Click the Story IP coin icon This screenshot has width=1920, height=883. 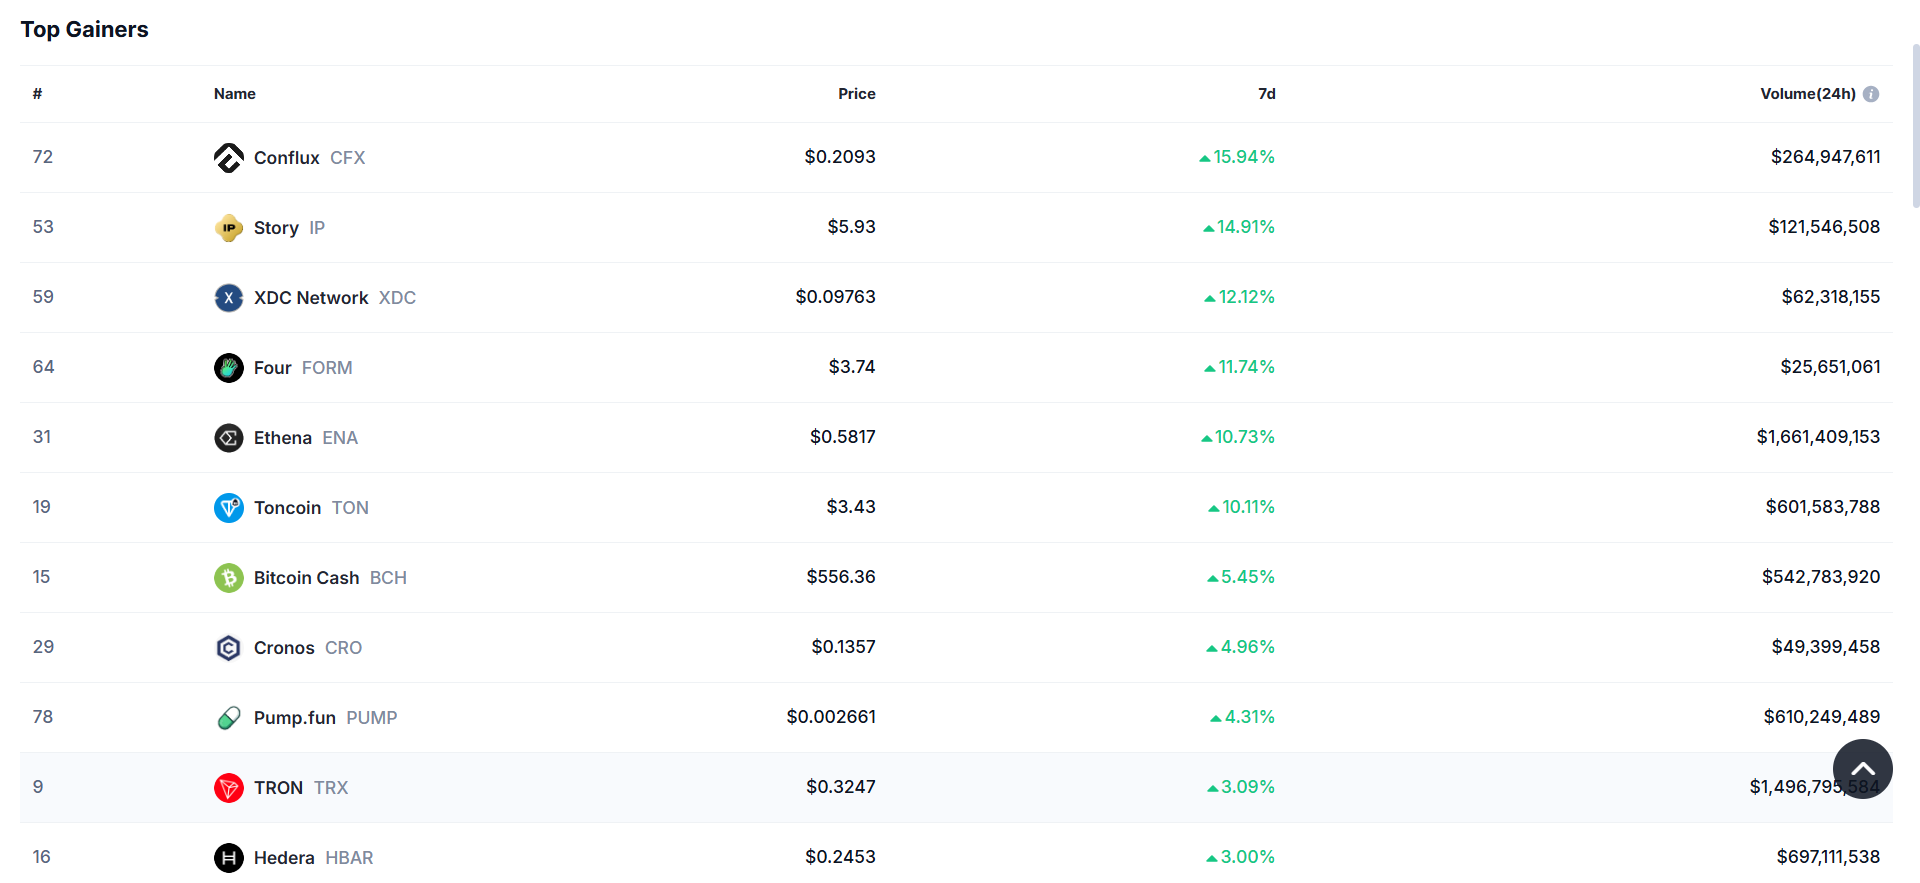click(228, 228)
